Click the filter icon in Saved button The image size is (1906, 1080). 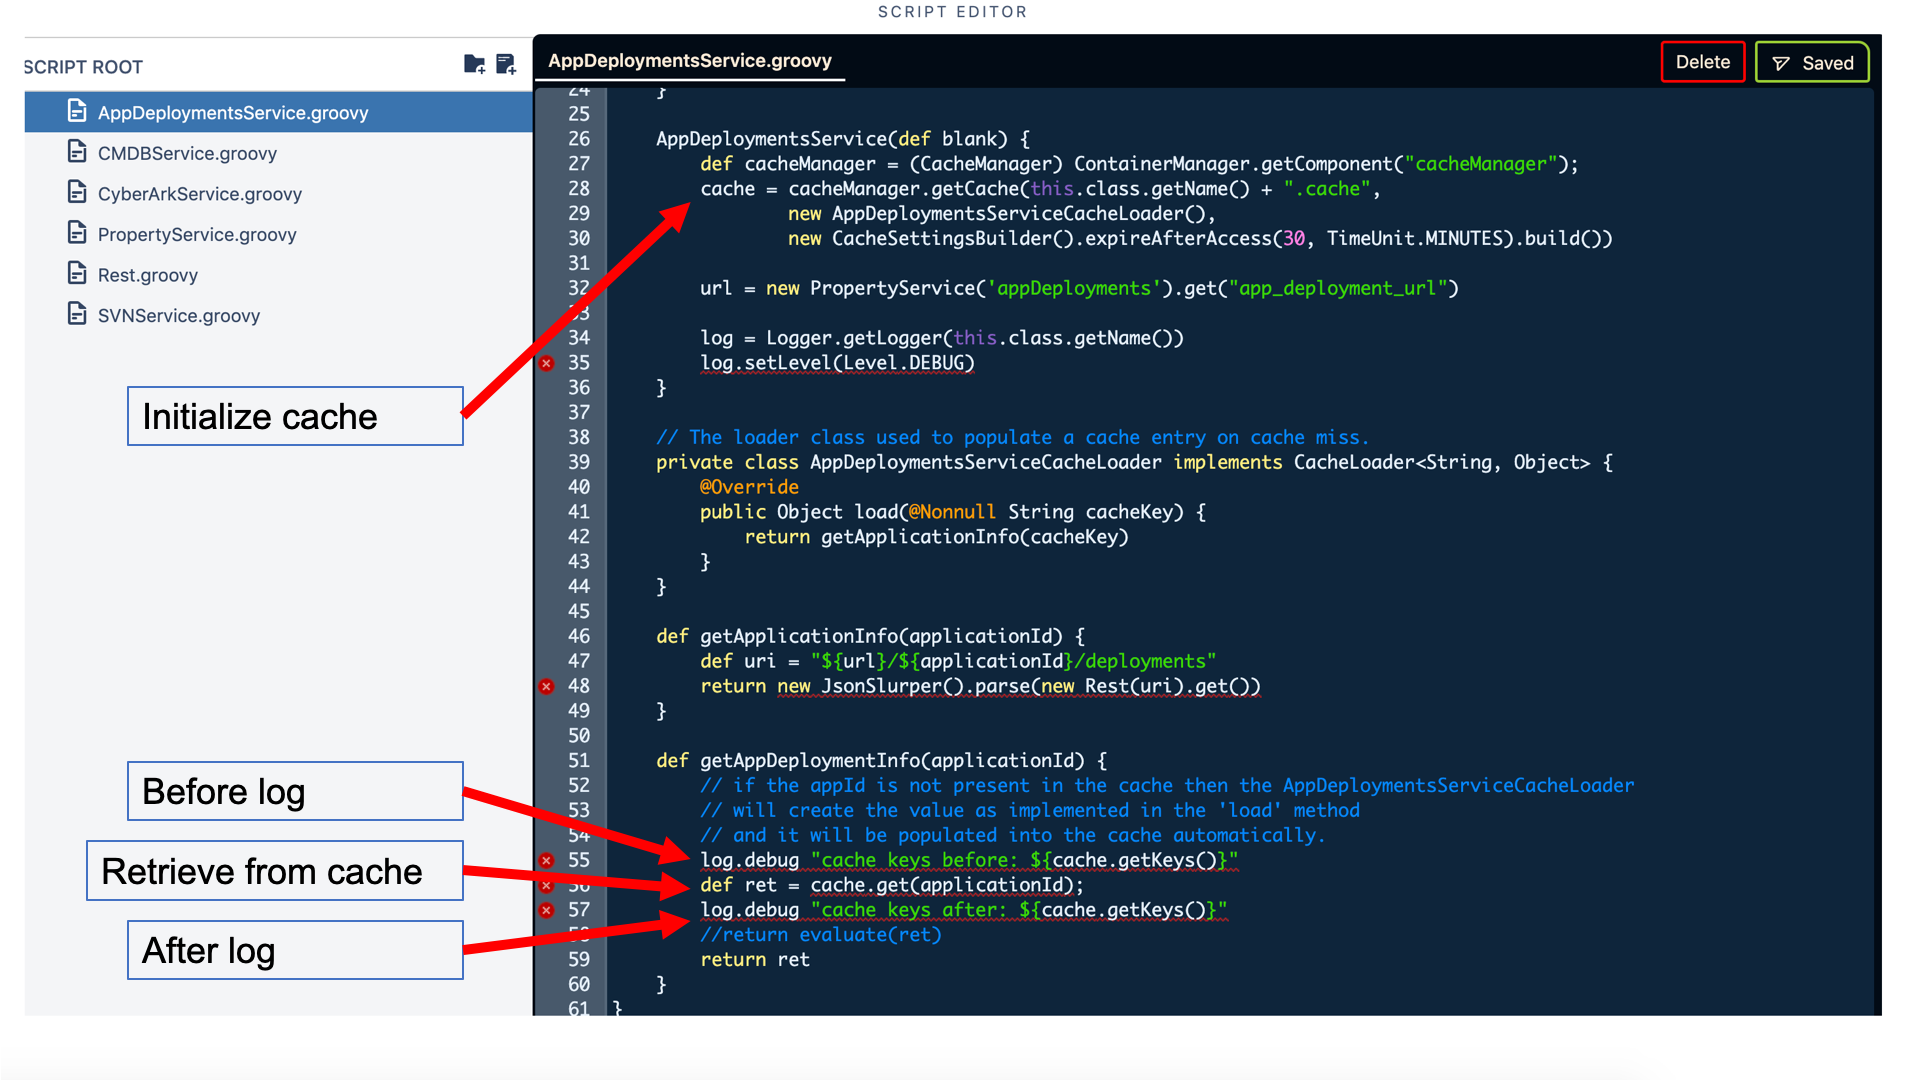point(1781,63)
